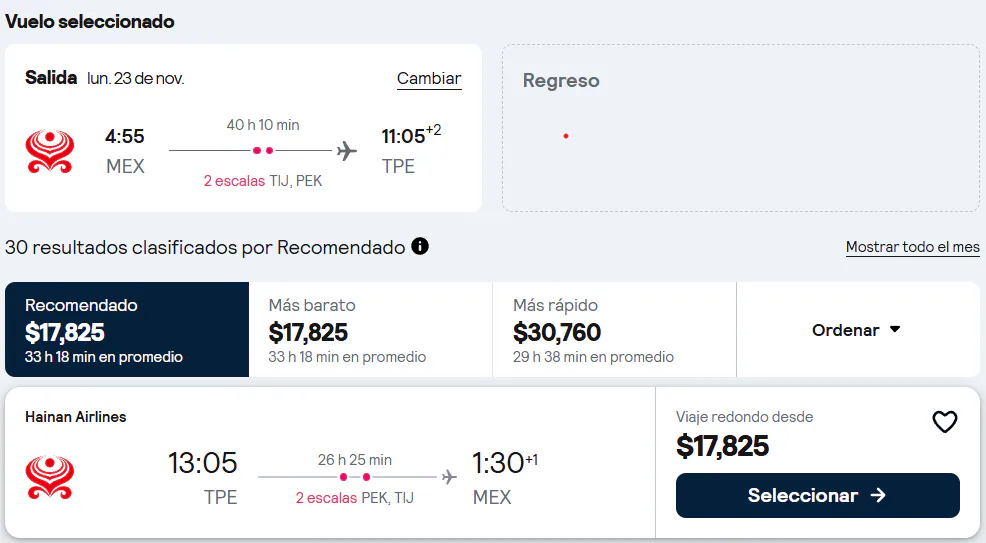Click 2 escalas TIJ, PEK details

pos(263,181)
